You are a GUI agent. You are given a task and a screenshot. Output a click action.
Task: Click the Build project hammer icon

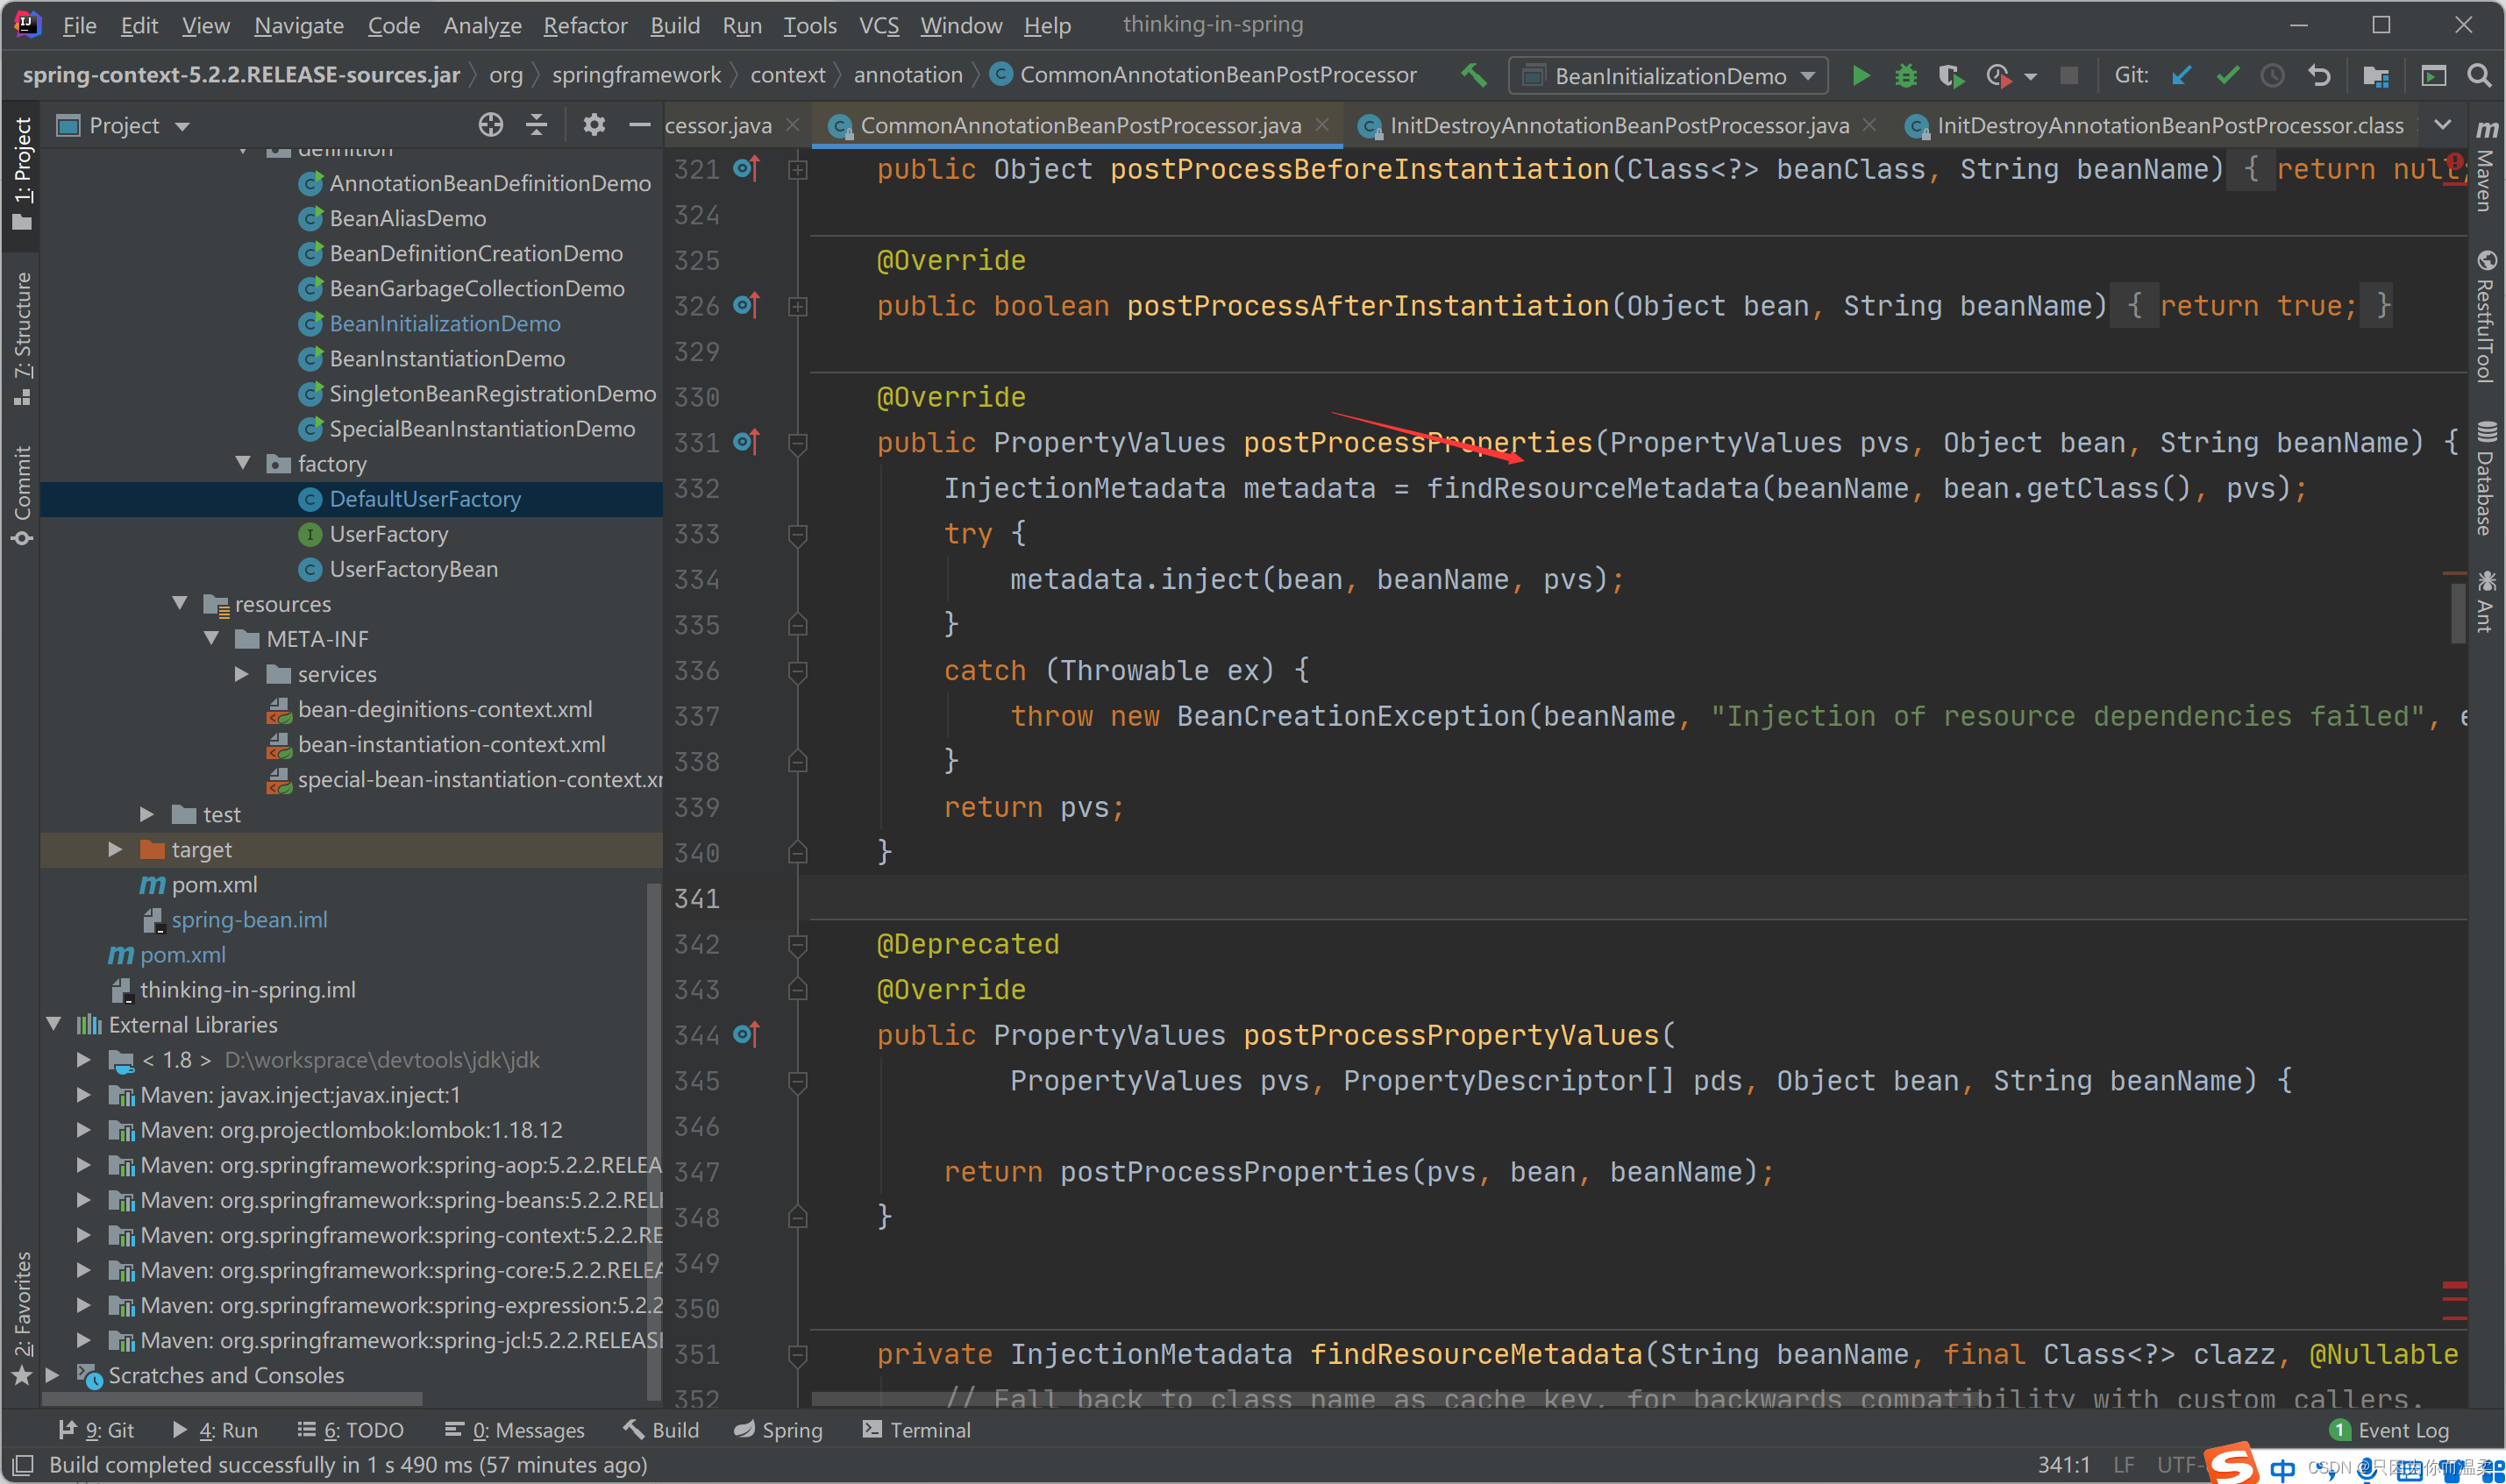[1474, 76]
